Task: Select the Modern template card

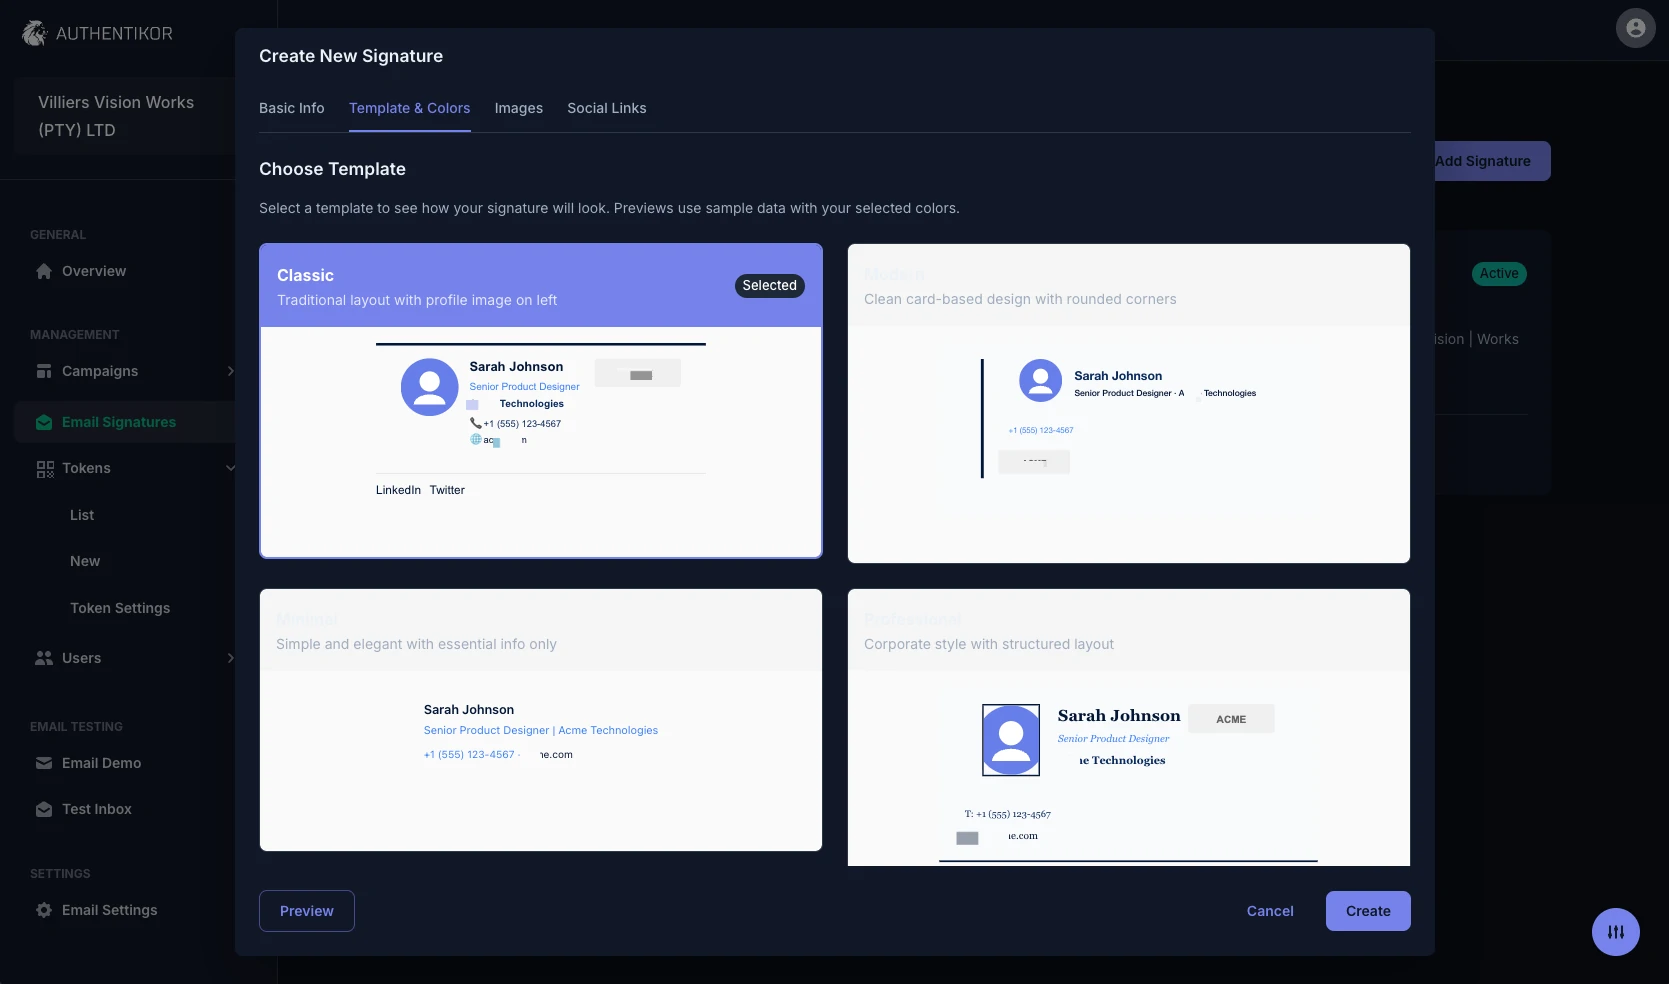Action: click(1128, 403)
